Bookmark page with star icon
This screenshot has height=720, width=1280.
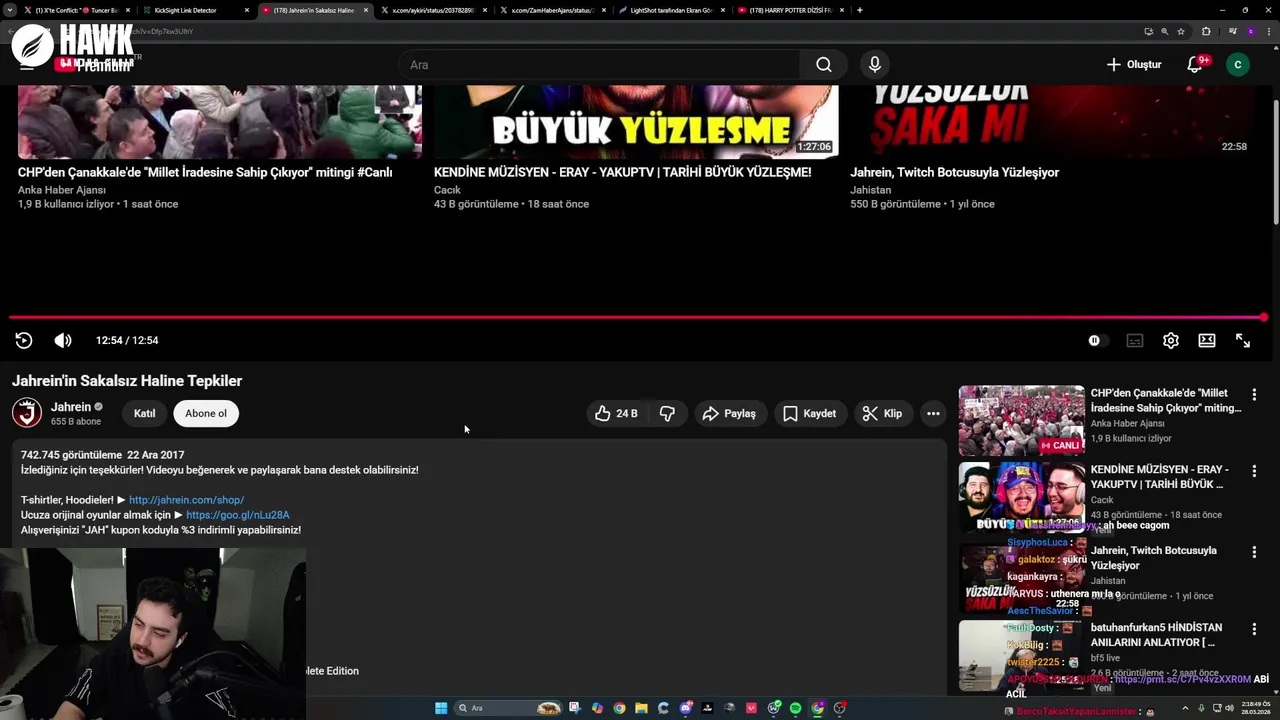pyautogui.click(x=1180, y=31)
